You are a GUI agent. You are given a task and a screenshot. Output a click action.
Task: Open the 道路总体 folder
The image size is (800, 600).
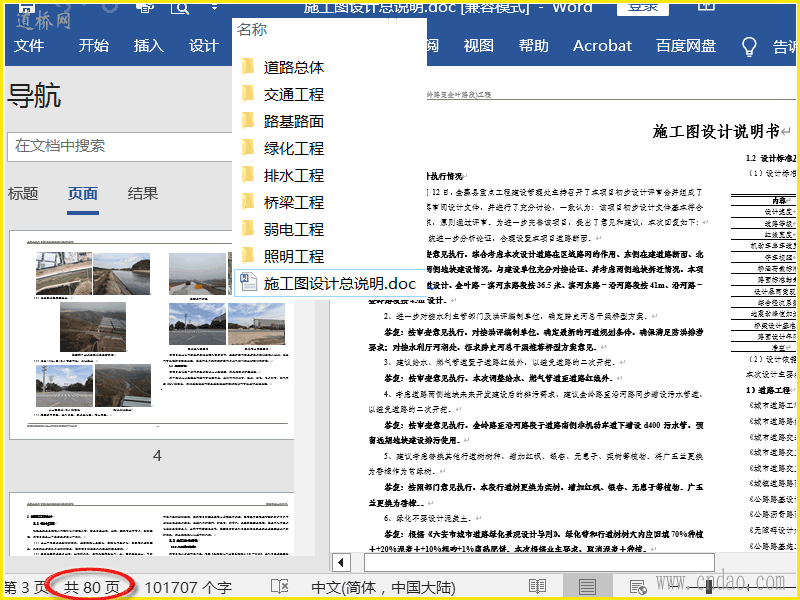click(293, 68)
